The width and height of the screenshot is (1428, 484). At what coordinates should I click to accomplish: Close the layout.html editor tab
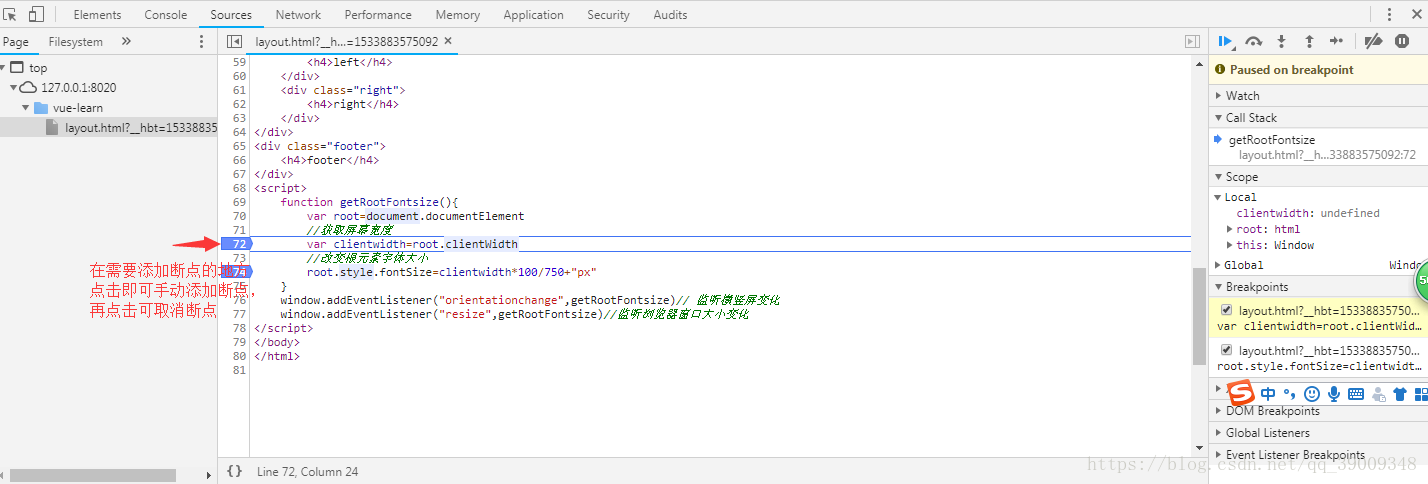449,41
